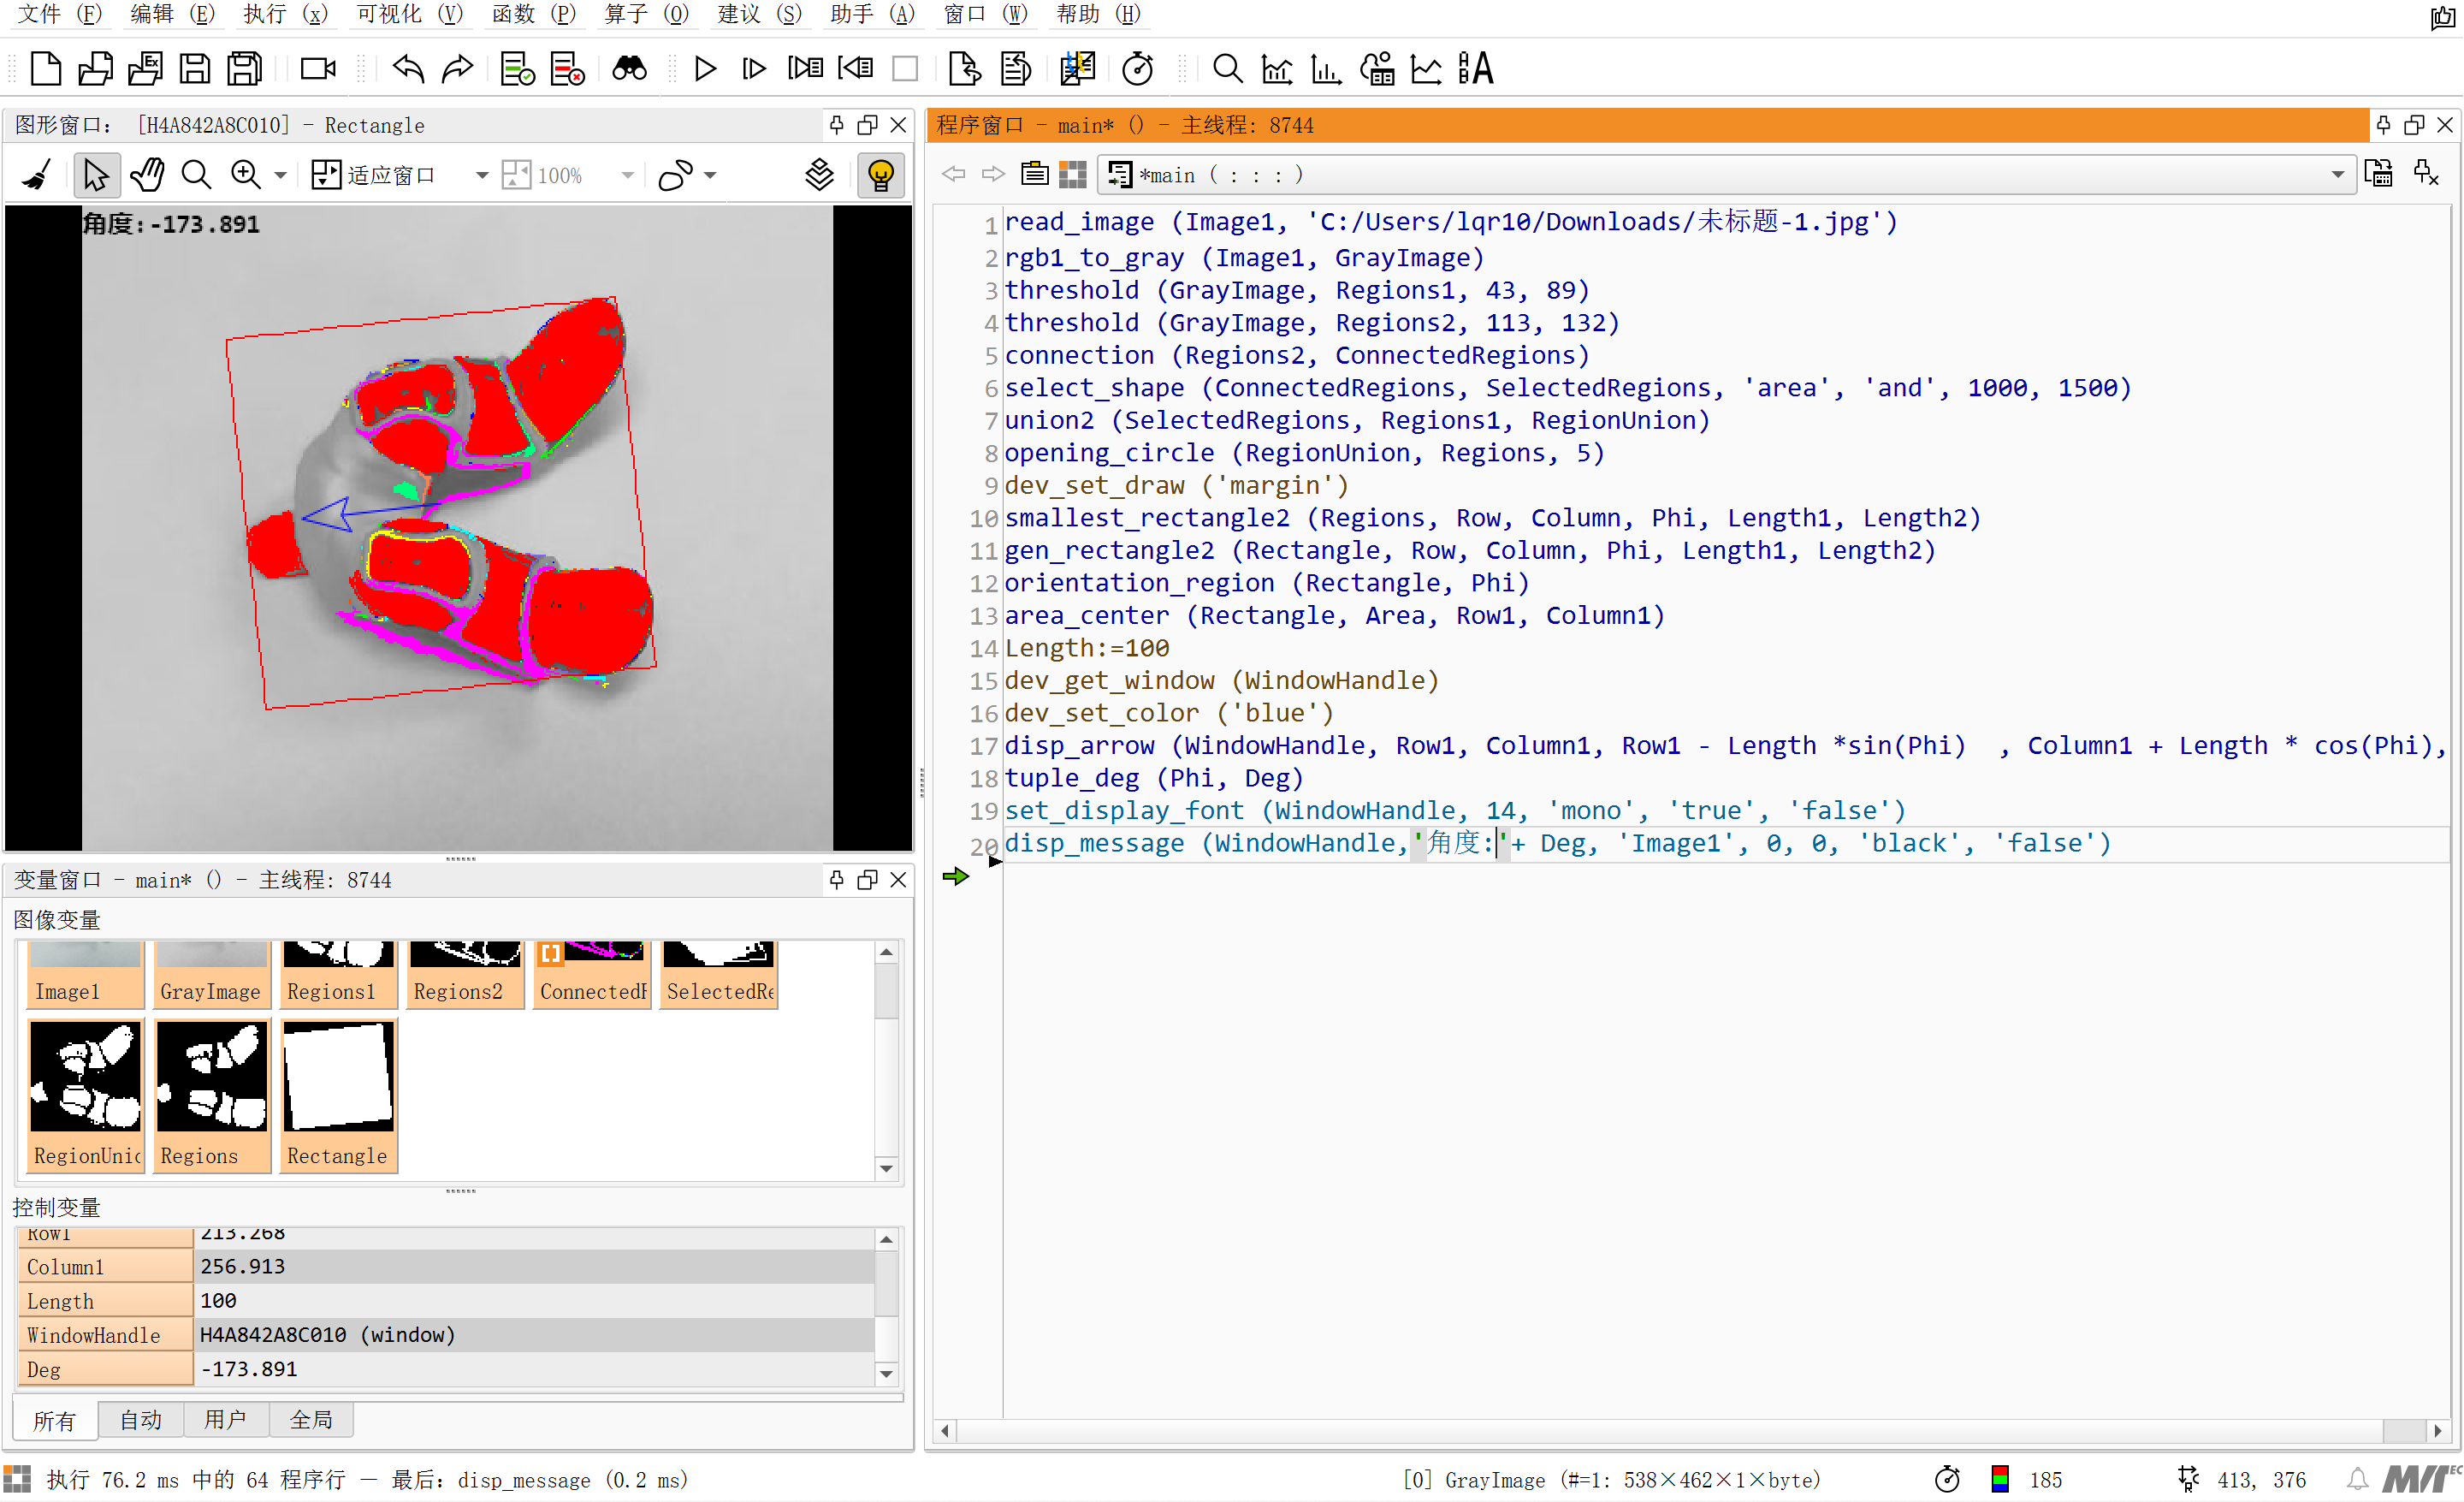
Task: Float the variable window panel
Action: (x=867, y=880)
